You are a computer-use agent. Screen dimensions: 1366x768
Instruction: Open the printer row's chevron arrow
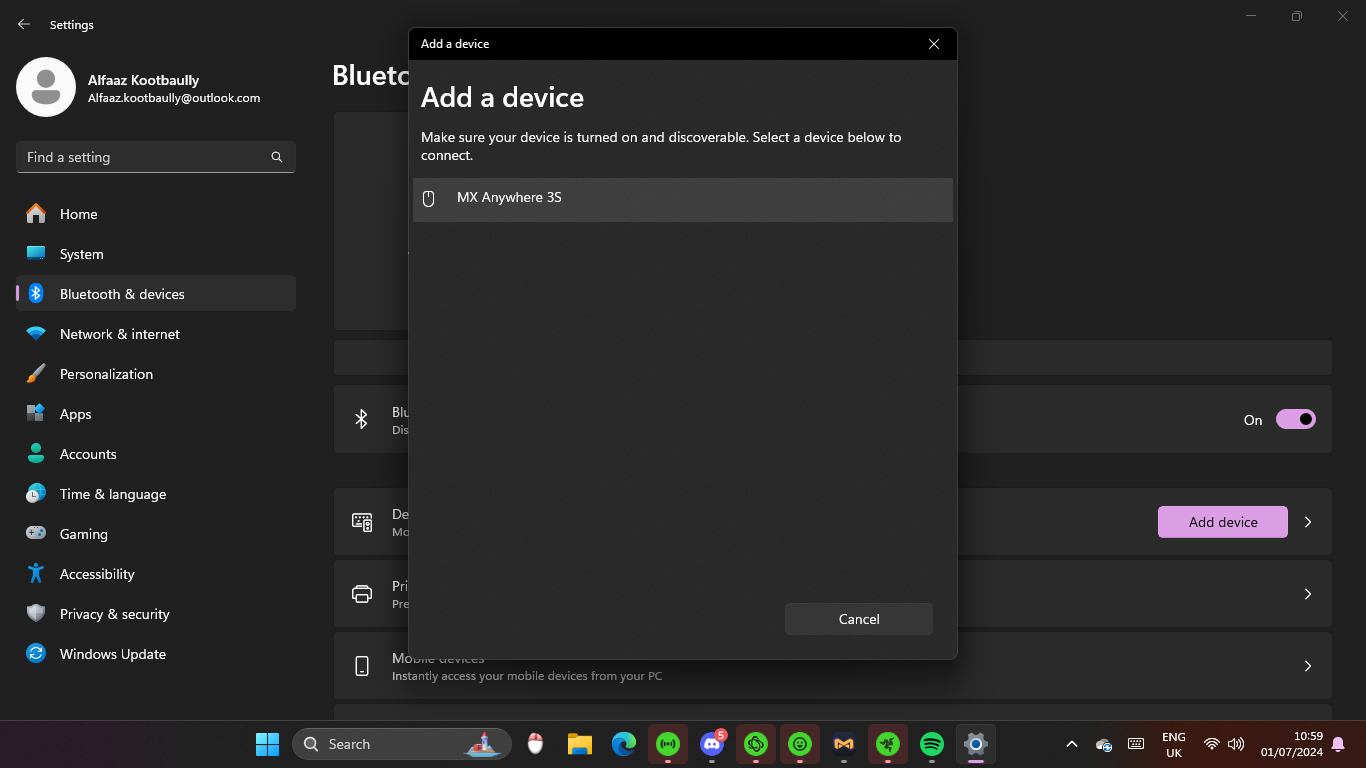pyautogui.click(x=1308, y=594)
